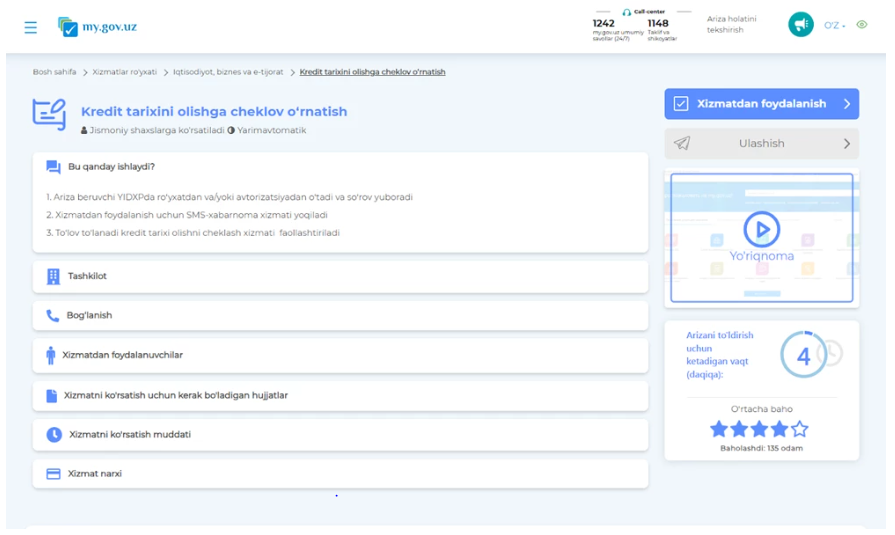Click the O'rtacha baho label
Screen dimensions: 895x535
(x=761, y=409)
